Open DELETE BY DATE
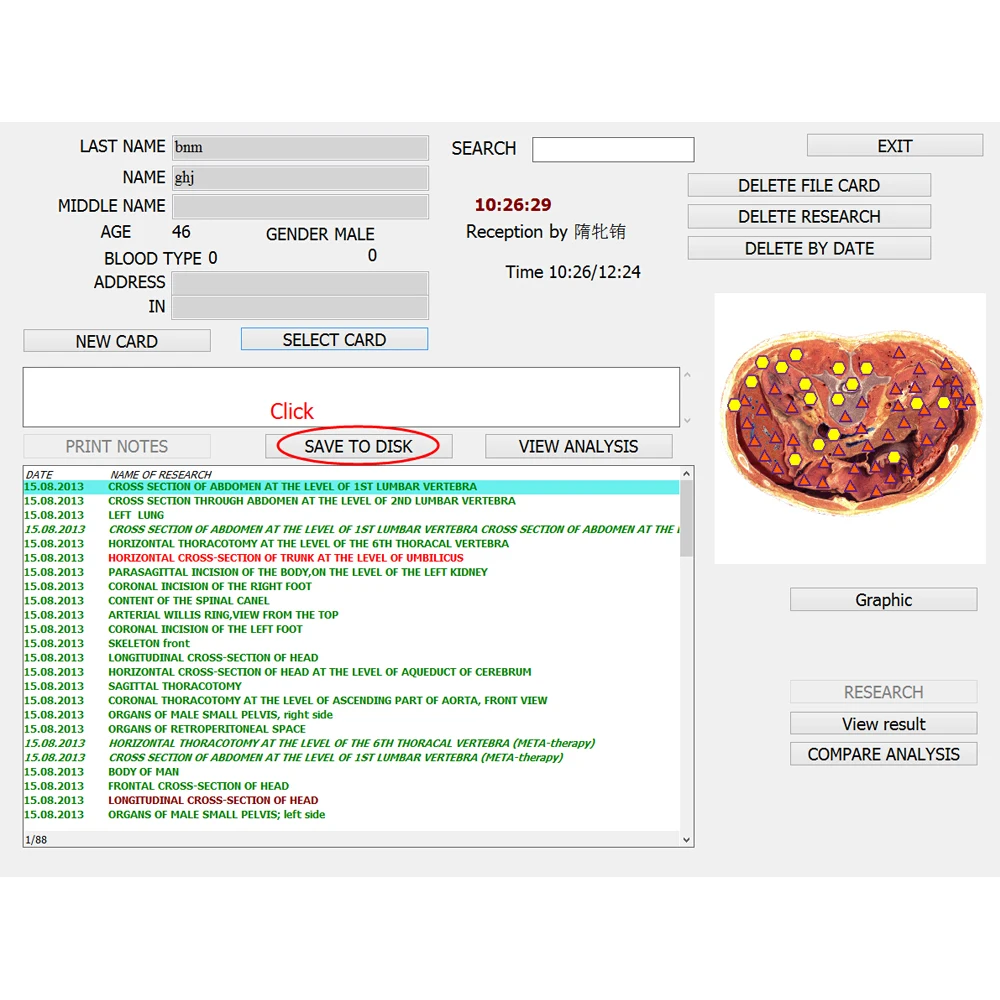The image size is (1000, 1000). (x=808, y=248)
